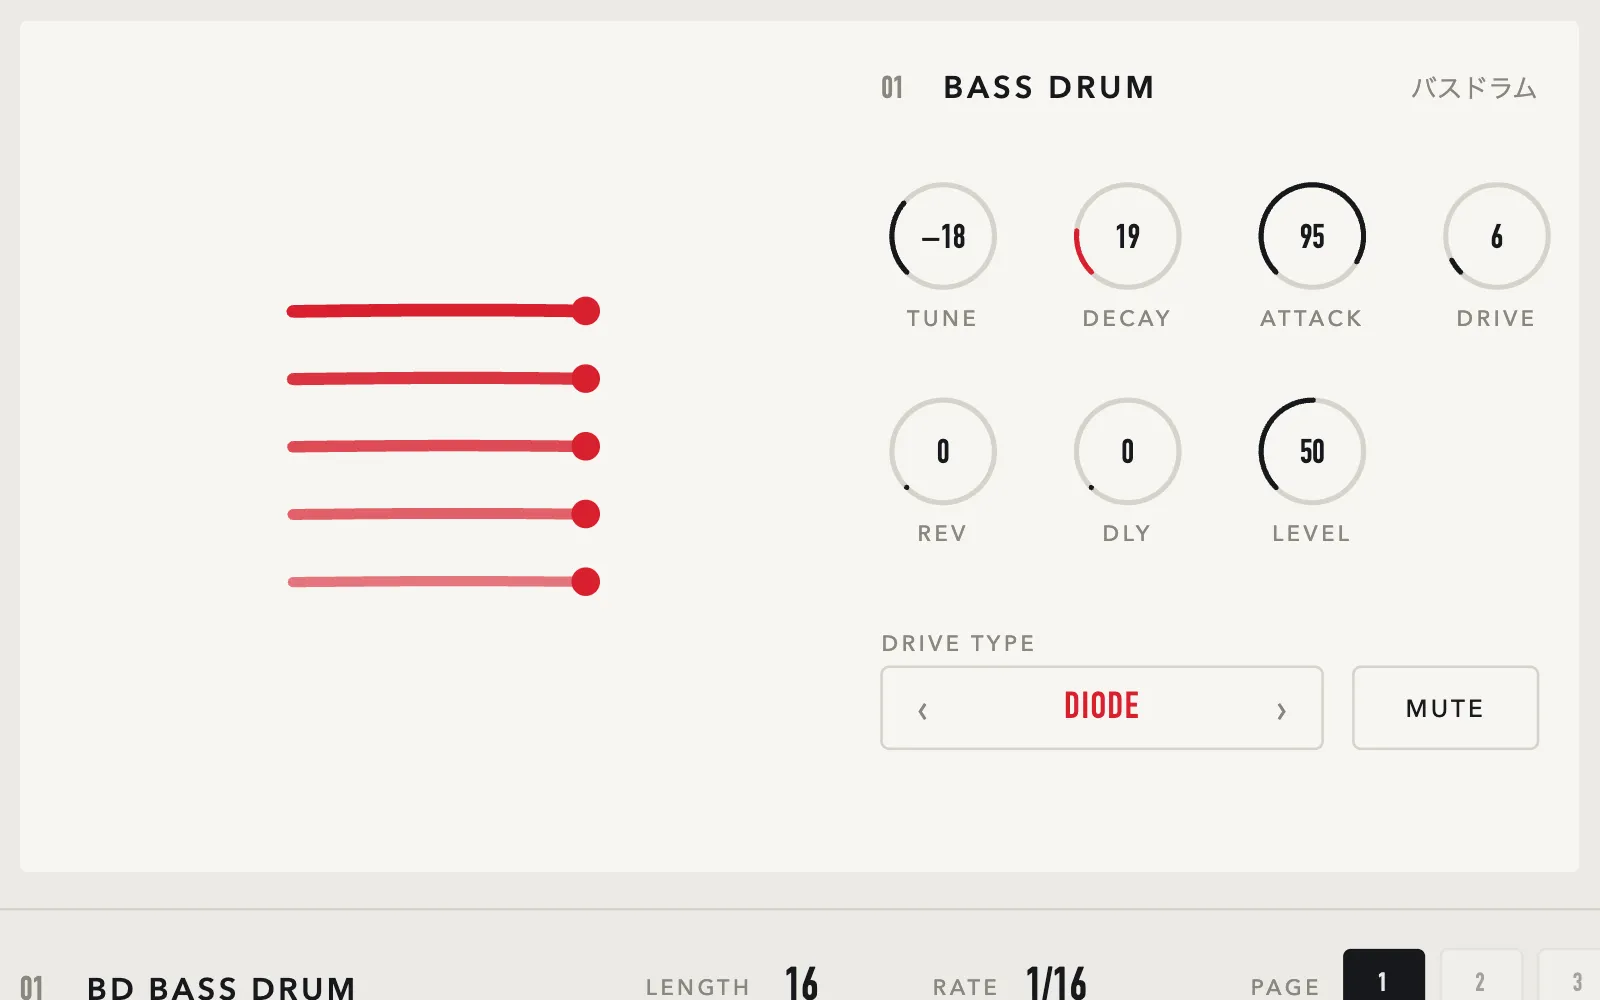Viewport: 1600px width, 1000px height.
Task: Switch to pattern page 1
Action: [x=1383, y=976]
